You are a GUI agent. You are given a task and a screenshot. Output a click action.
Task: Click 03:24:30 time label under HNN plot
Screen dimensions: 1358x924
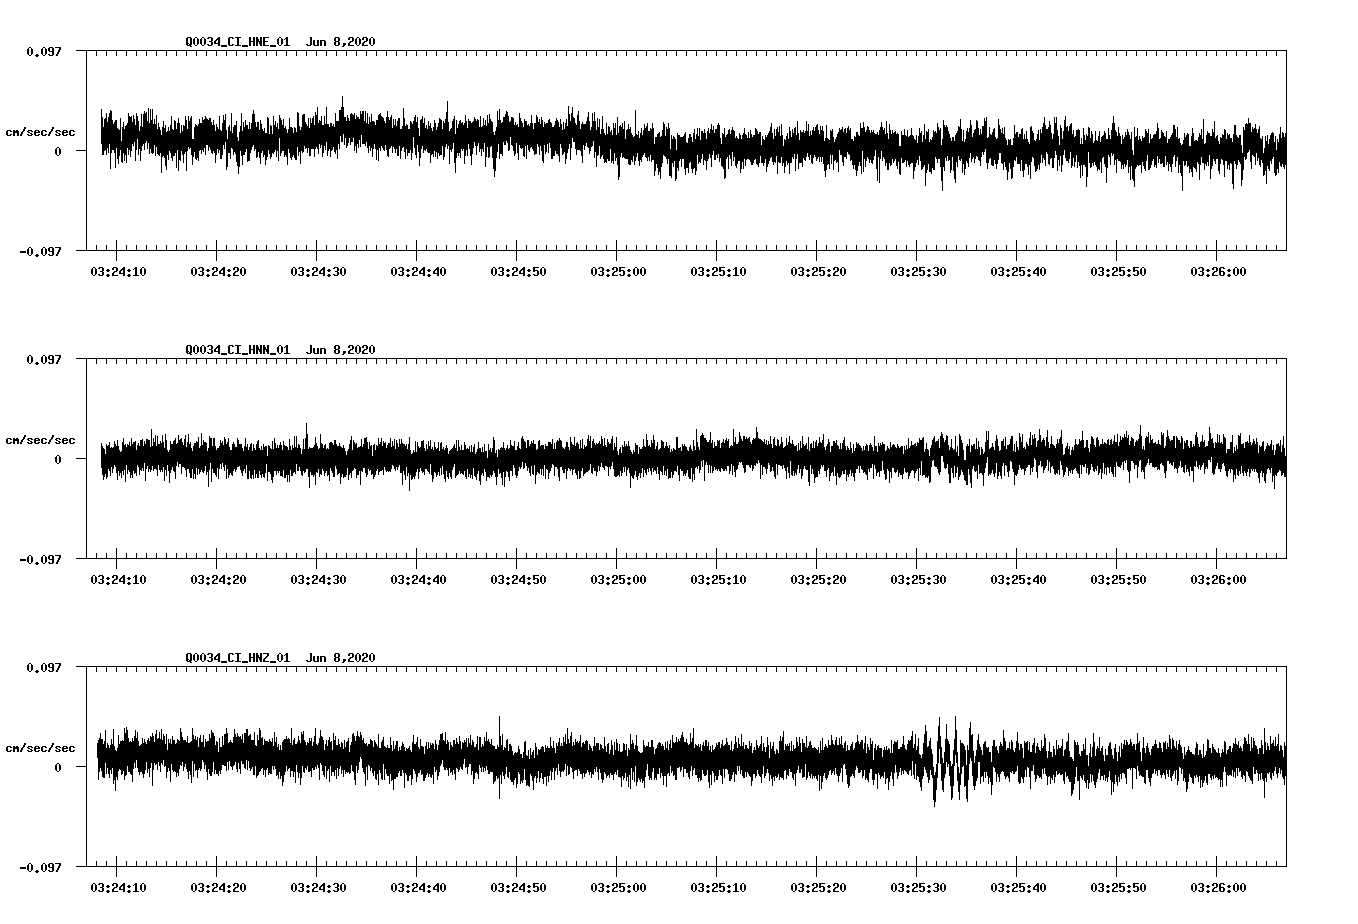click(x=318, y=580)
